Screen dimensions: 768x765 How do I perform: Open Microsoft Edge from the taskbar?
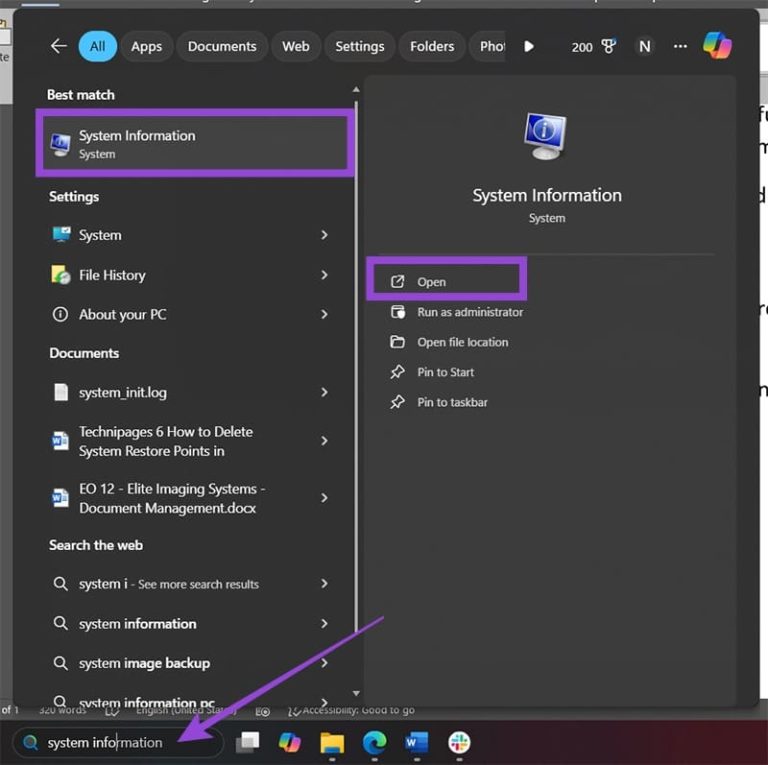[x=374, y=742]
